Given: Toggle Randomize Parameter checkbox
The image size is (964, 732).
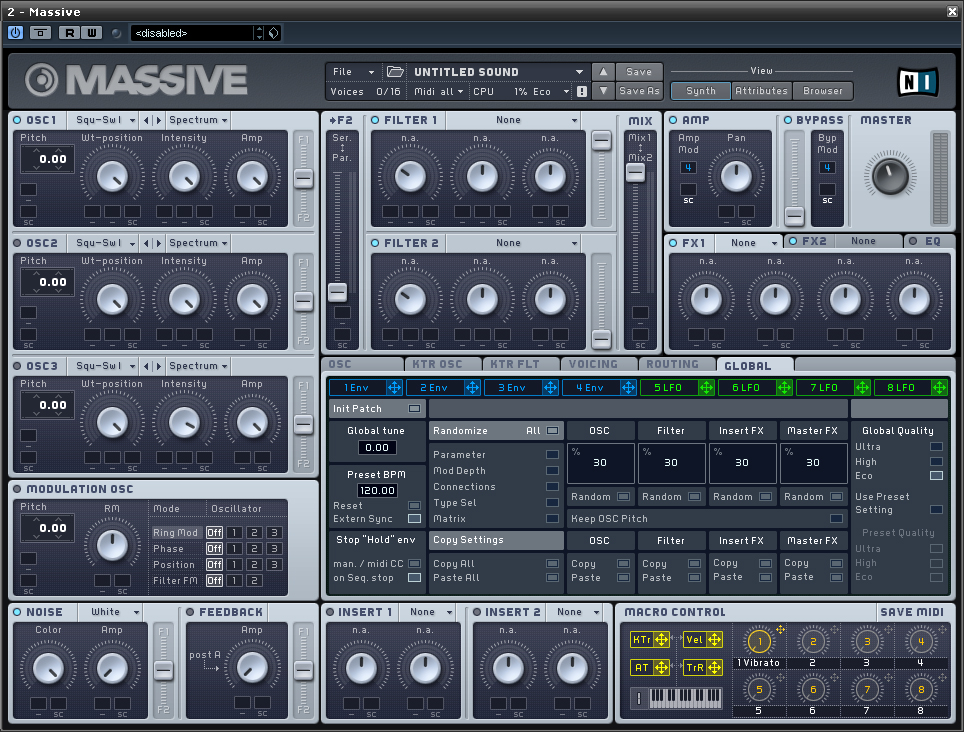Looking at the screenshot, I should pos(552,455).
